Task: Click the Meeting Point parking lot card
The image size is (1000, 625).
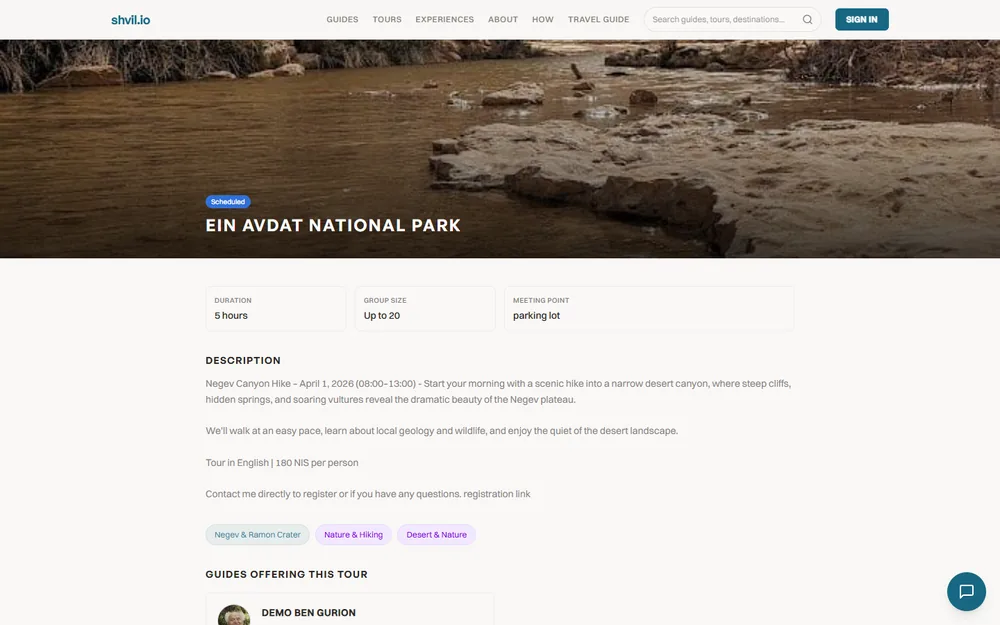Action: point(649,309)
